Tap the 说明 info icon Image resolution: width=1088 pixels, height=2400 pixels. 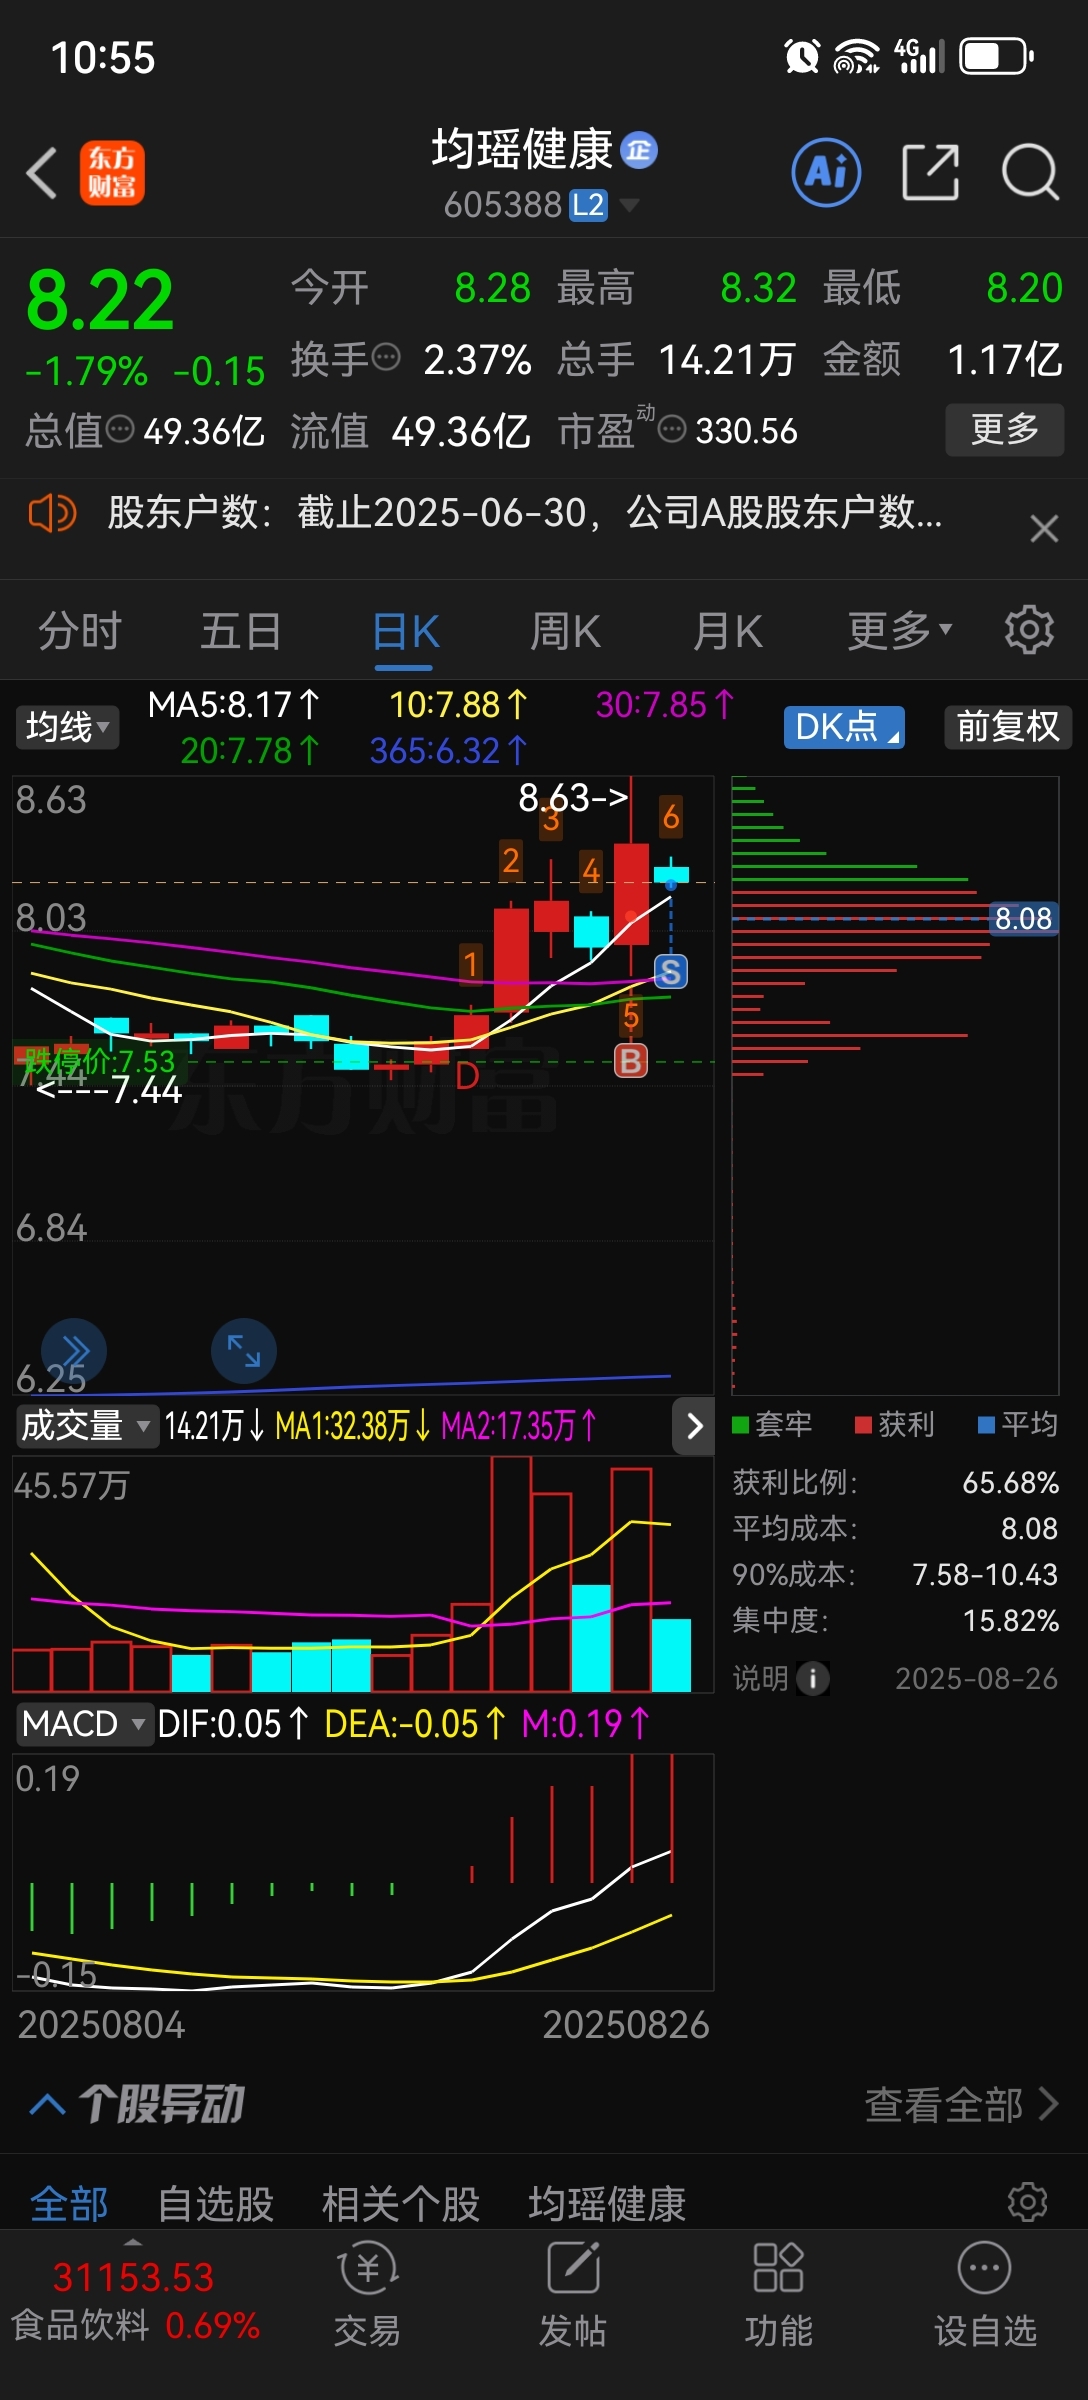(x=813, y=1678)
